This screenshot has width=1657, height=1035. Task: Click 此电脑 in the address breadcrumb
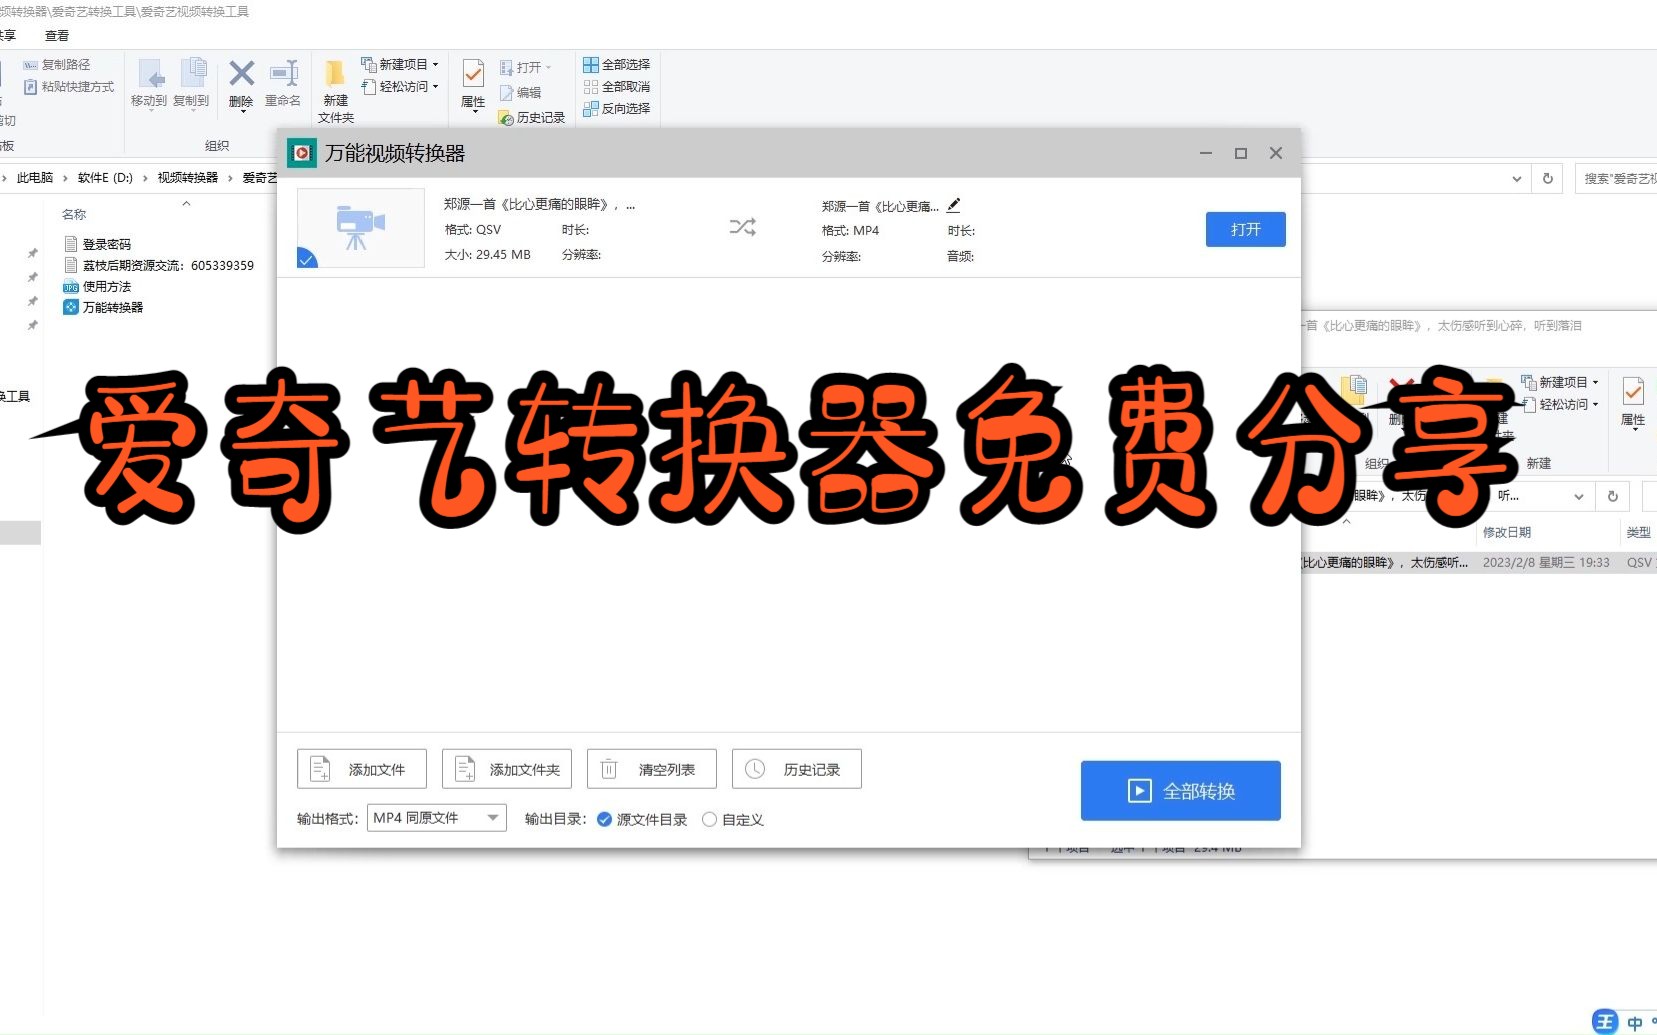tap(35, 177)
